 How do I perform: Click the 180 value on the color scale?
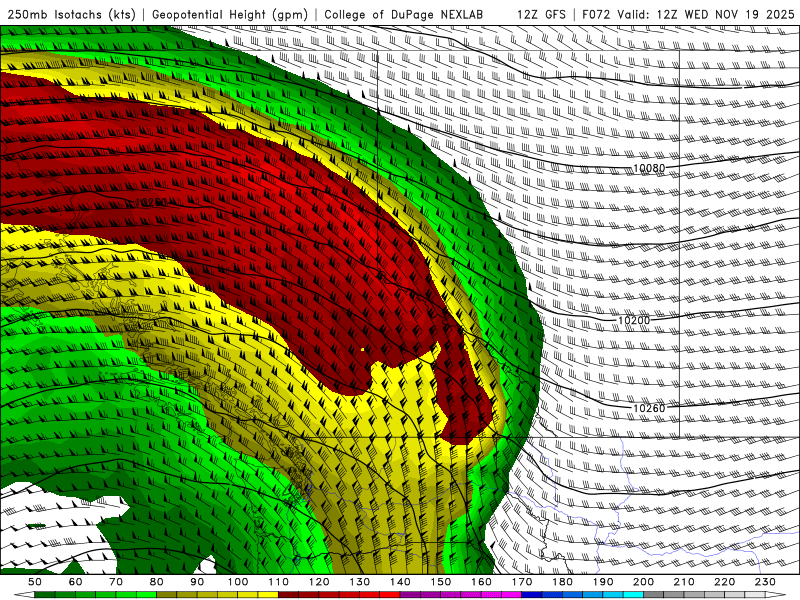[x=562, y=582]
